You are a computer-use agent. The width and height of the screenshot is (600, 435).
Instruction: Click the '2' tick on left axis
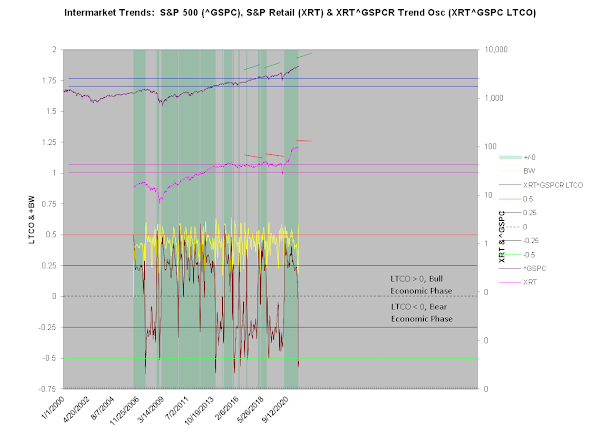tap(54, 49)
